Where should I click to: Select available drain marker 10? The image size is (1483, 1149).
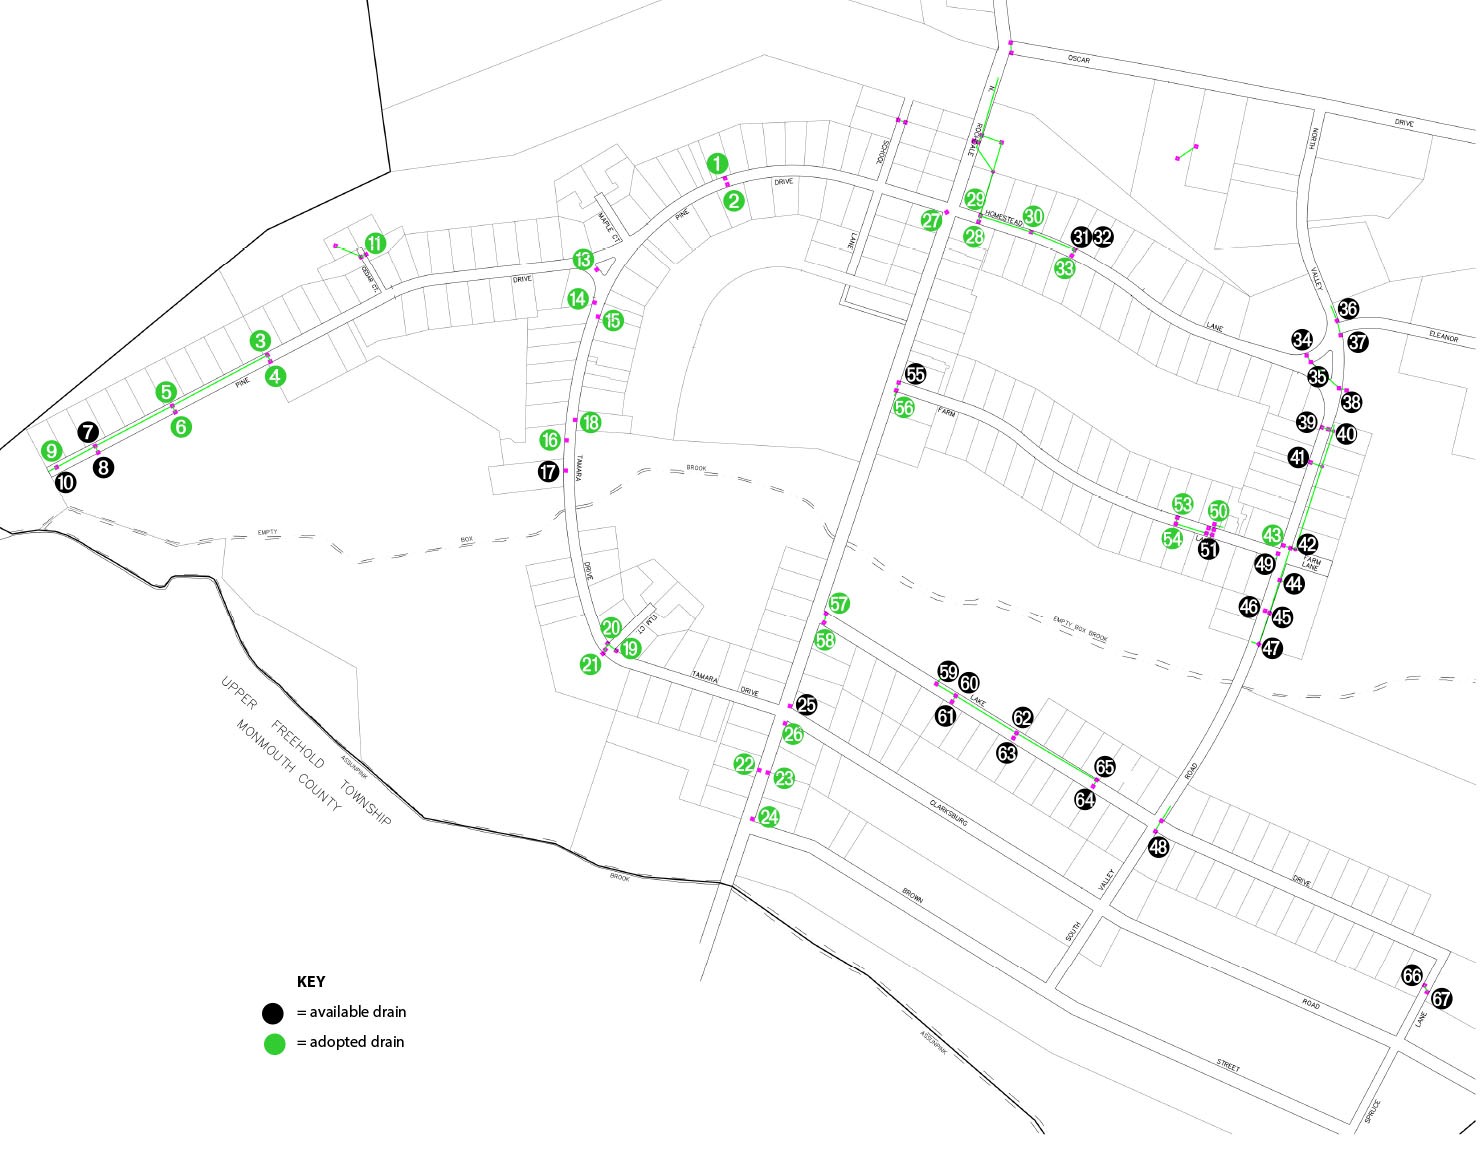[65, 482]
